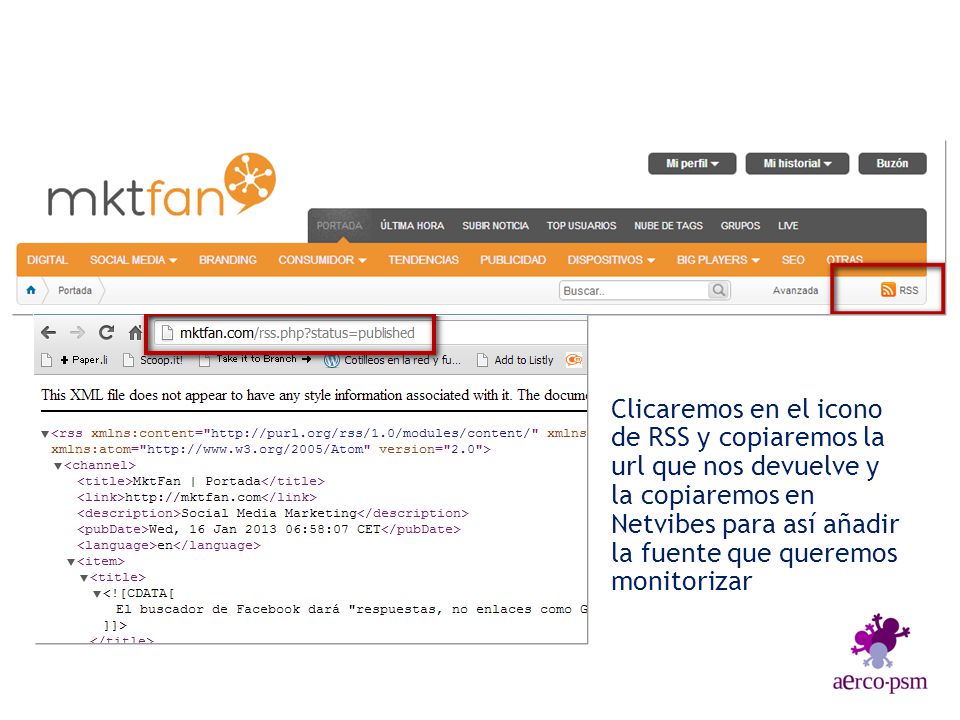Open Cotilleos en la red bookmark

point(392,360)
